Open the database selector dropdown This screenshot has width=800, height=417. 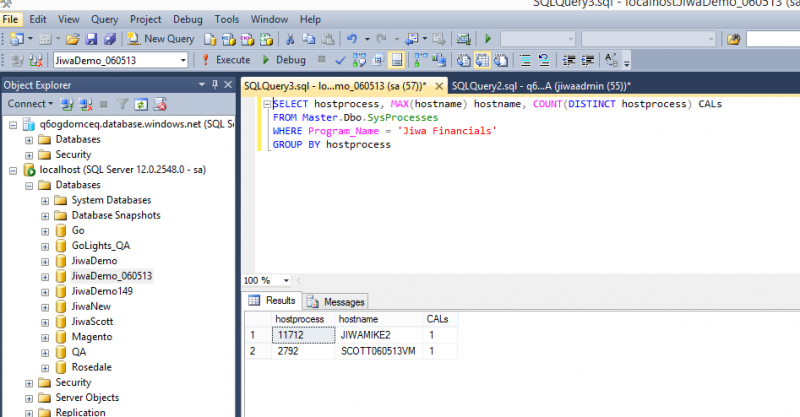[x=181, y=60]
